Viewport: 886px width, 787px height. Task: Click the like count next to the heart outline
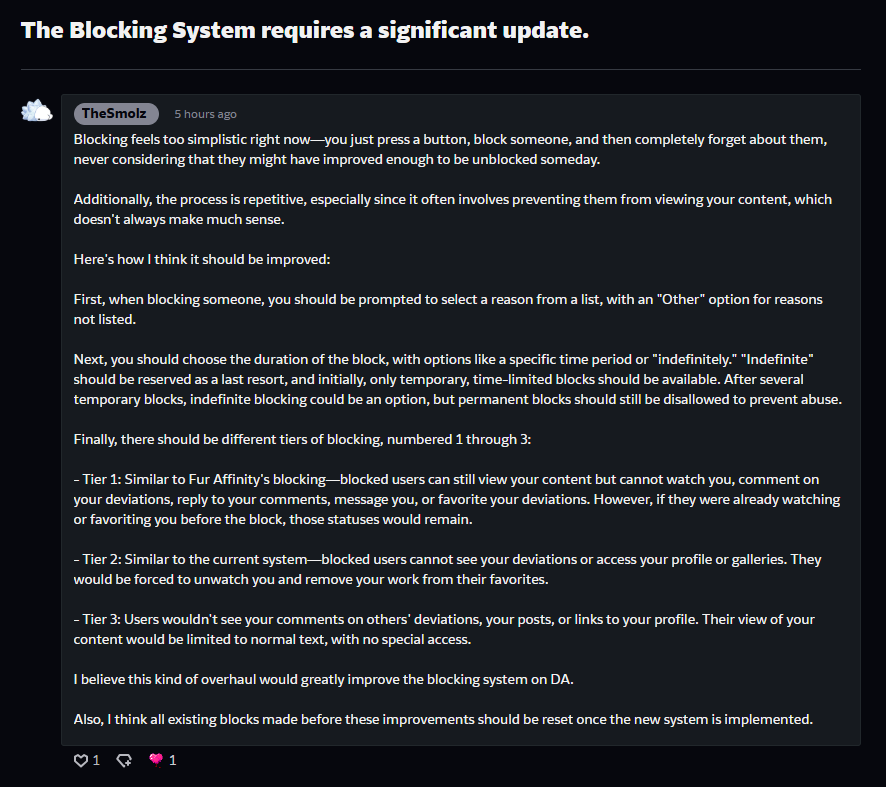[x=96, y=761]
